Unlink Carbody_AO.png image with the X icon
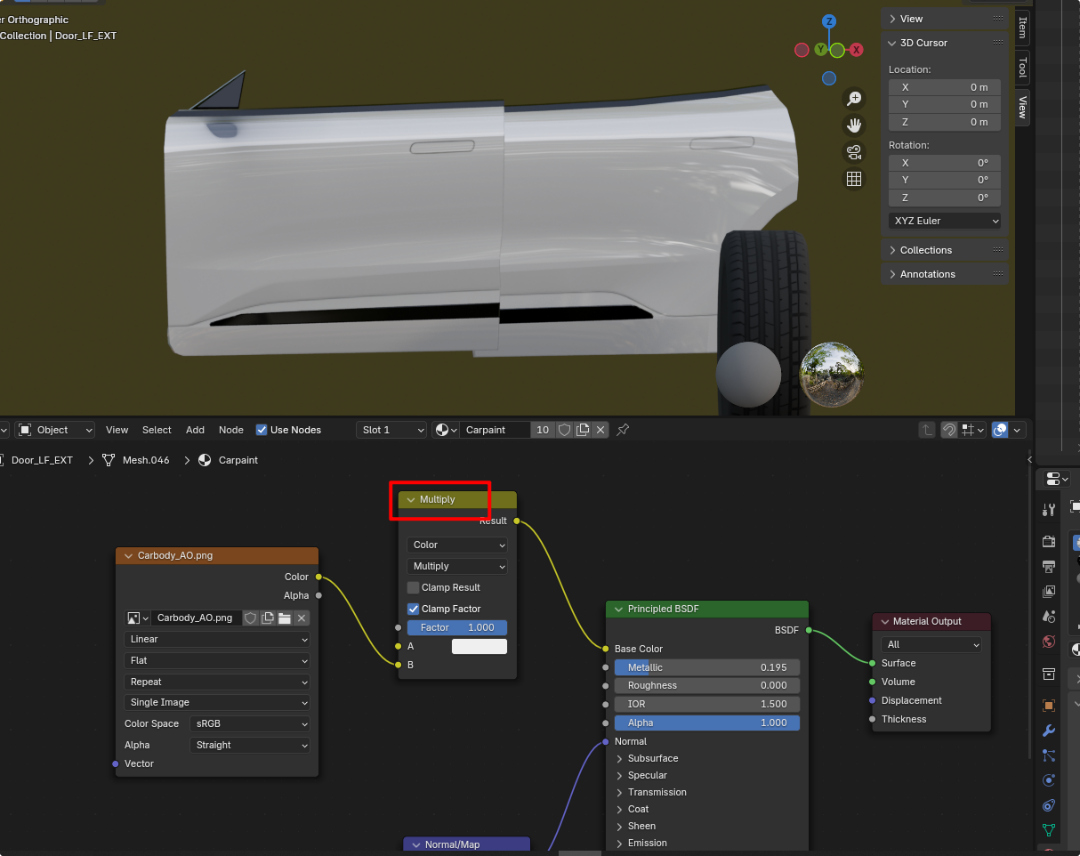1080x856 pixels. point(301,618)
